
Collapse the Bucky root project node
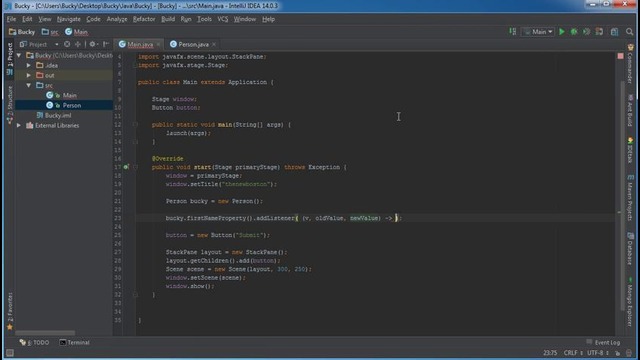click(x=19, y=55)
